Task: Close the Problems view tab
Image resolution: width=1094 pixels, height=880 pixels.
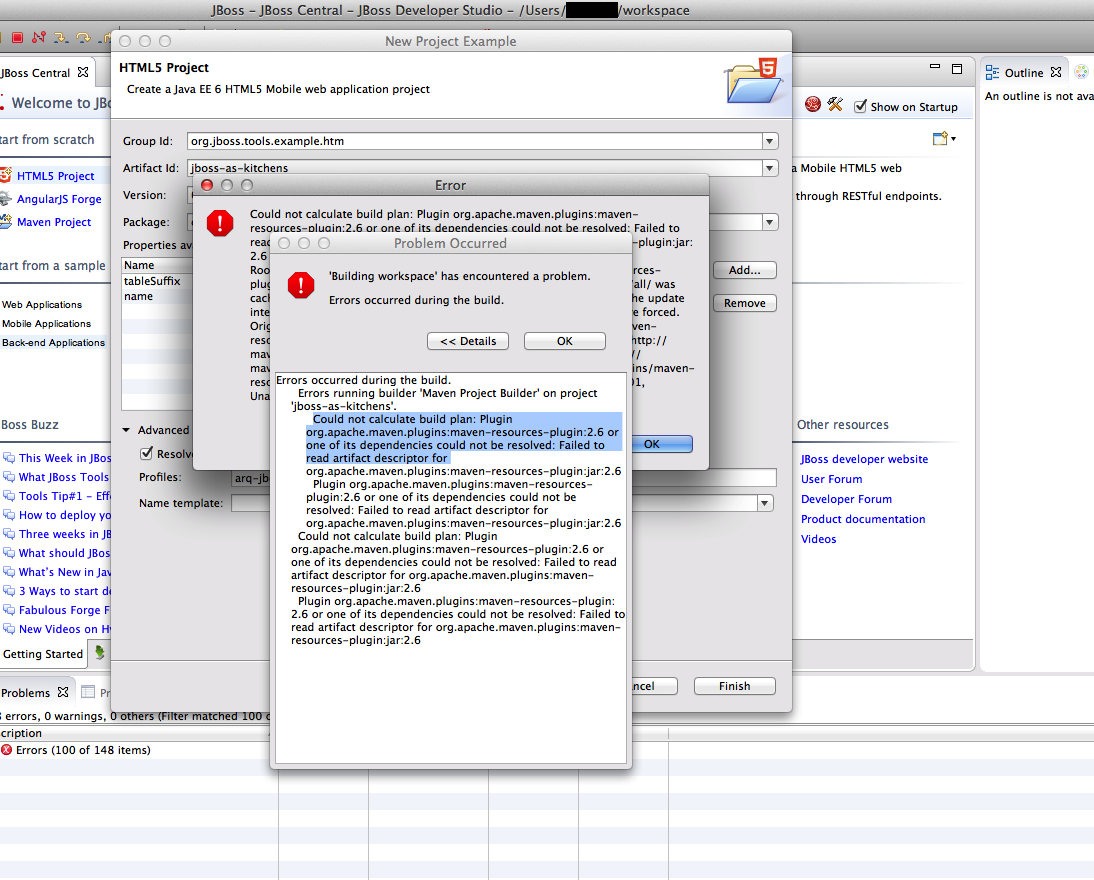Action: 63,692
